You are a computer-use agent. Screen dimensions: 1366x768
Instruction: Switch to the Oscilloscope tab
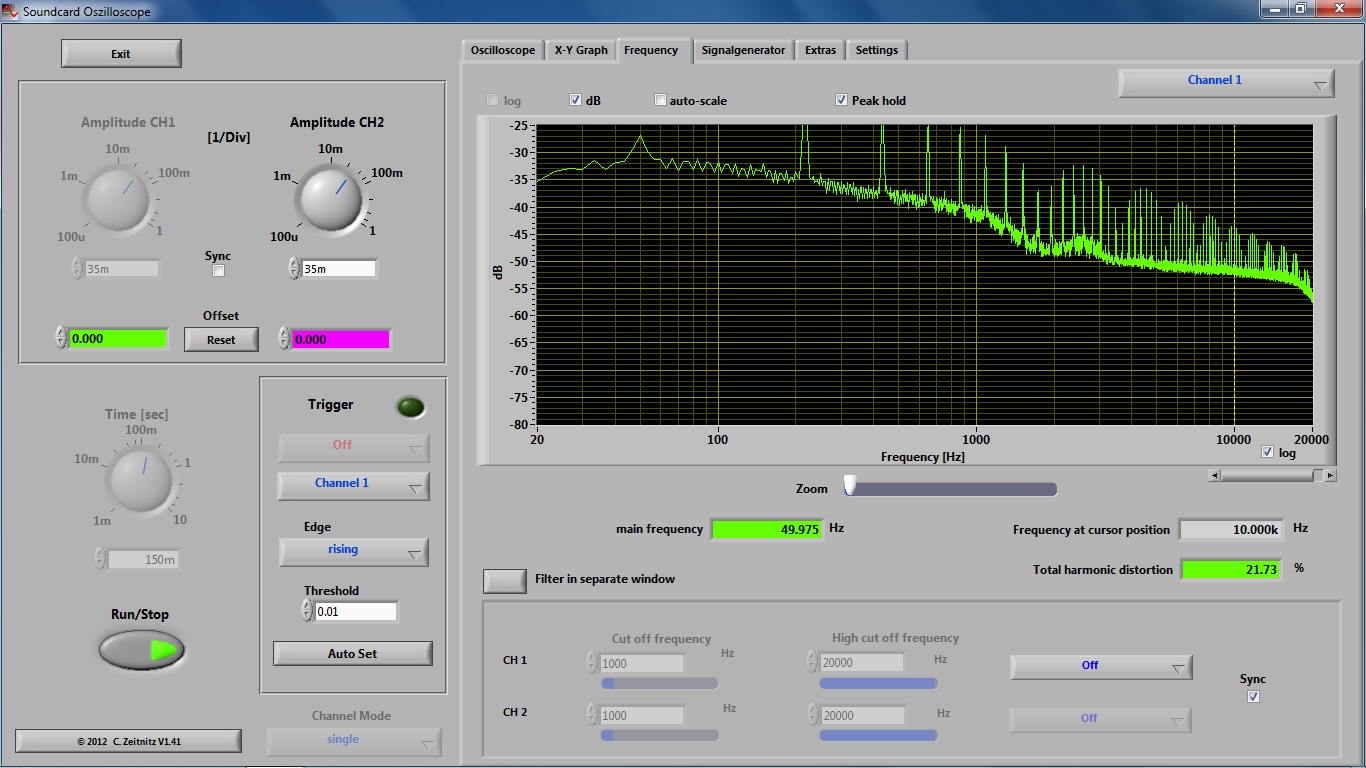coord(503,50)
